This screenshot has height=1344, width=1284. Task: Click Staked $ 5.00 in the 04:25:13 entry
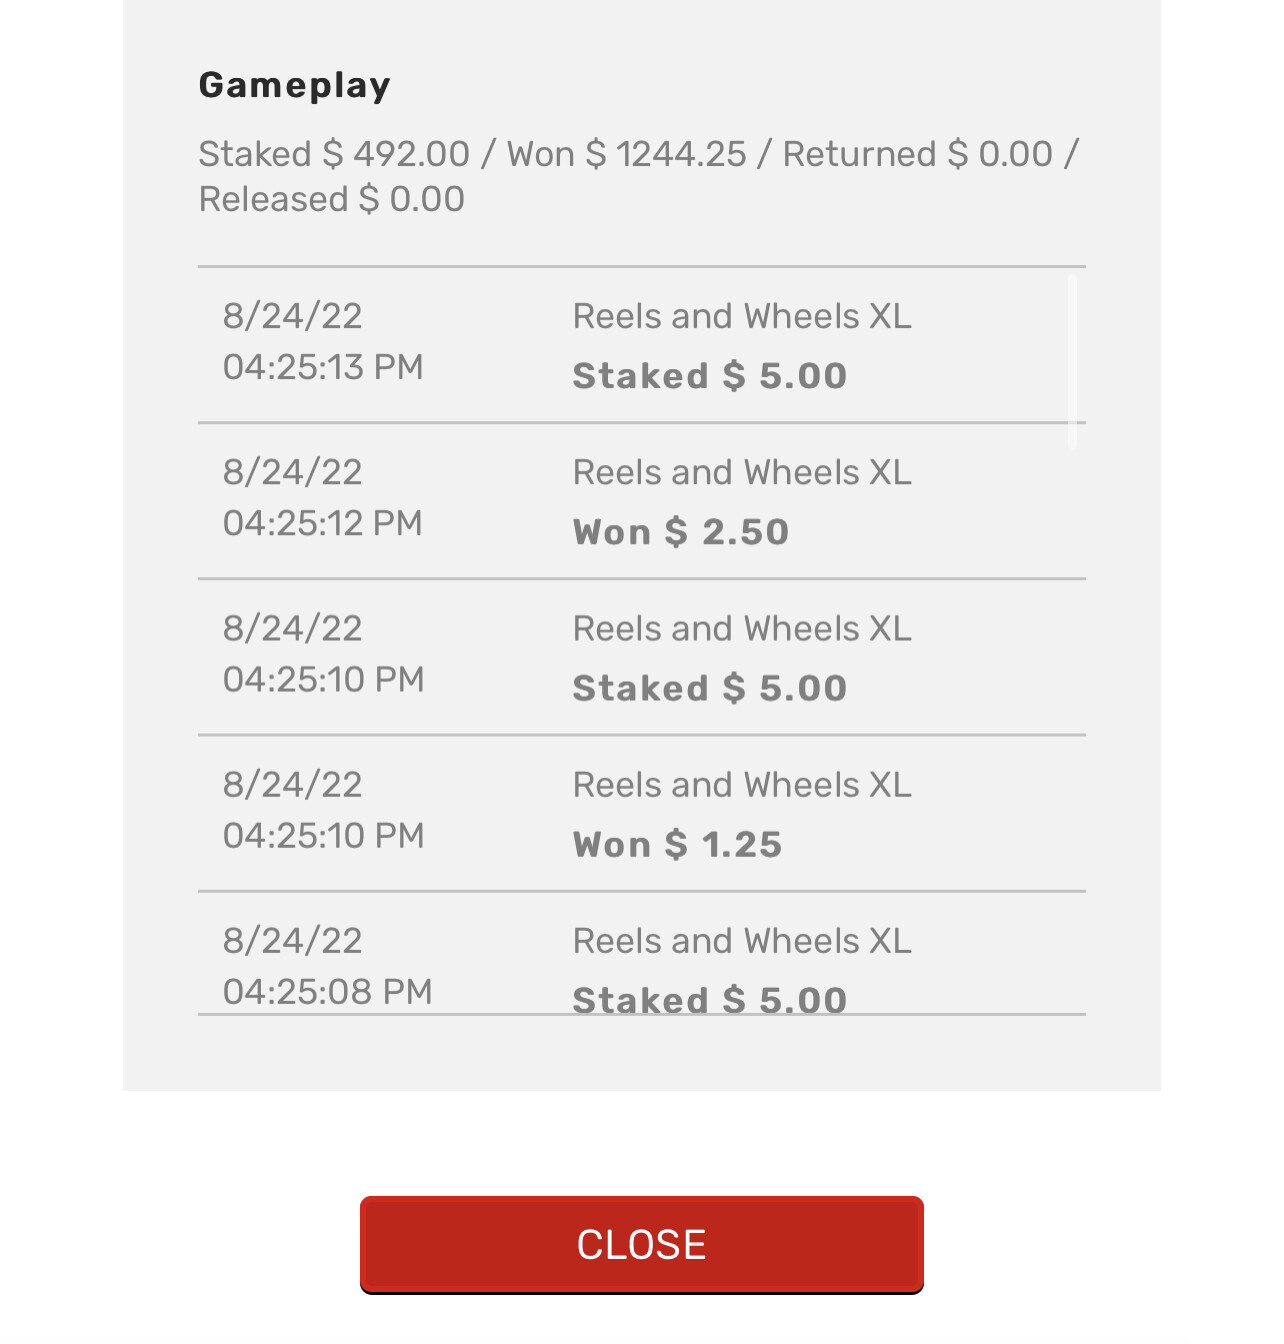coord(709,376)
